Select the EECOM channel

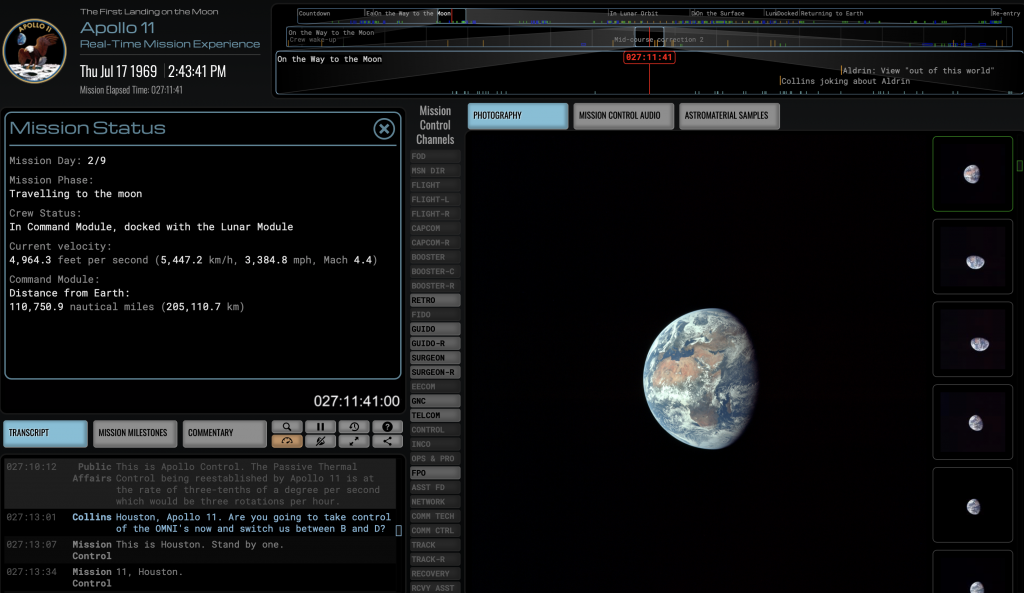click(435, 387)
